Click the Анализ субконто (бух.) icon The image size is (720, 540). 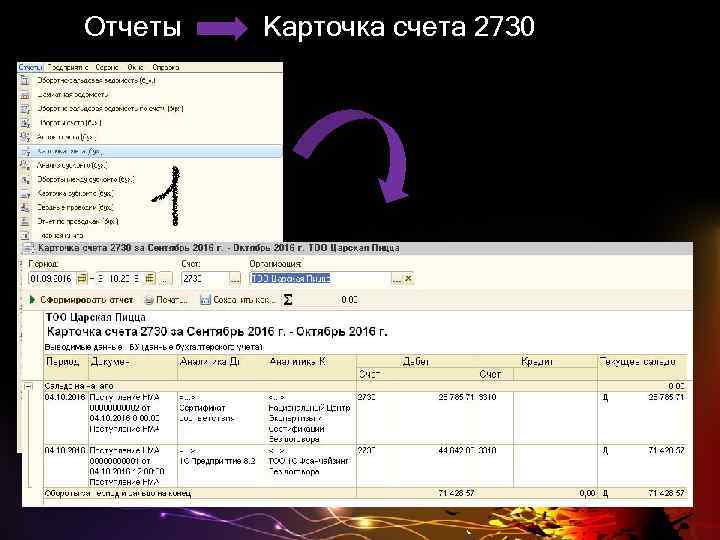(x=26, y=165)
